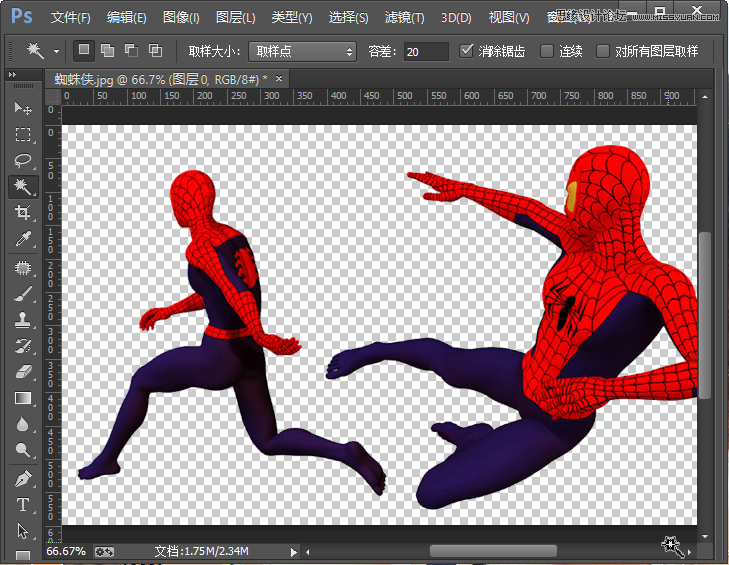Click the horizontal scrollbar right arrow
This screenshot has width=729, height=565.
pos(689,552)
